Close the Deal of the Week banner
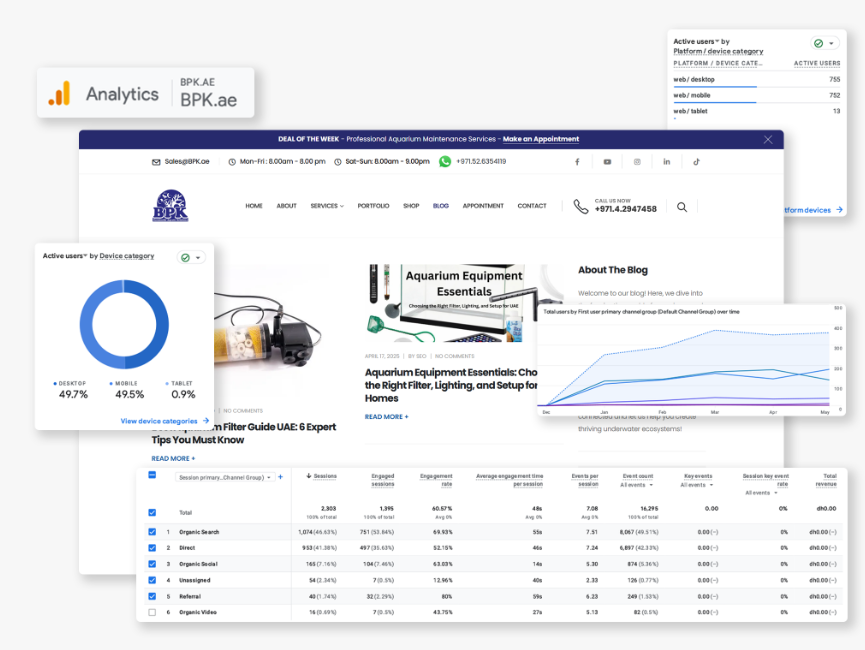 coord(768,139)
